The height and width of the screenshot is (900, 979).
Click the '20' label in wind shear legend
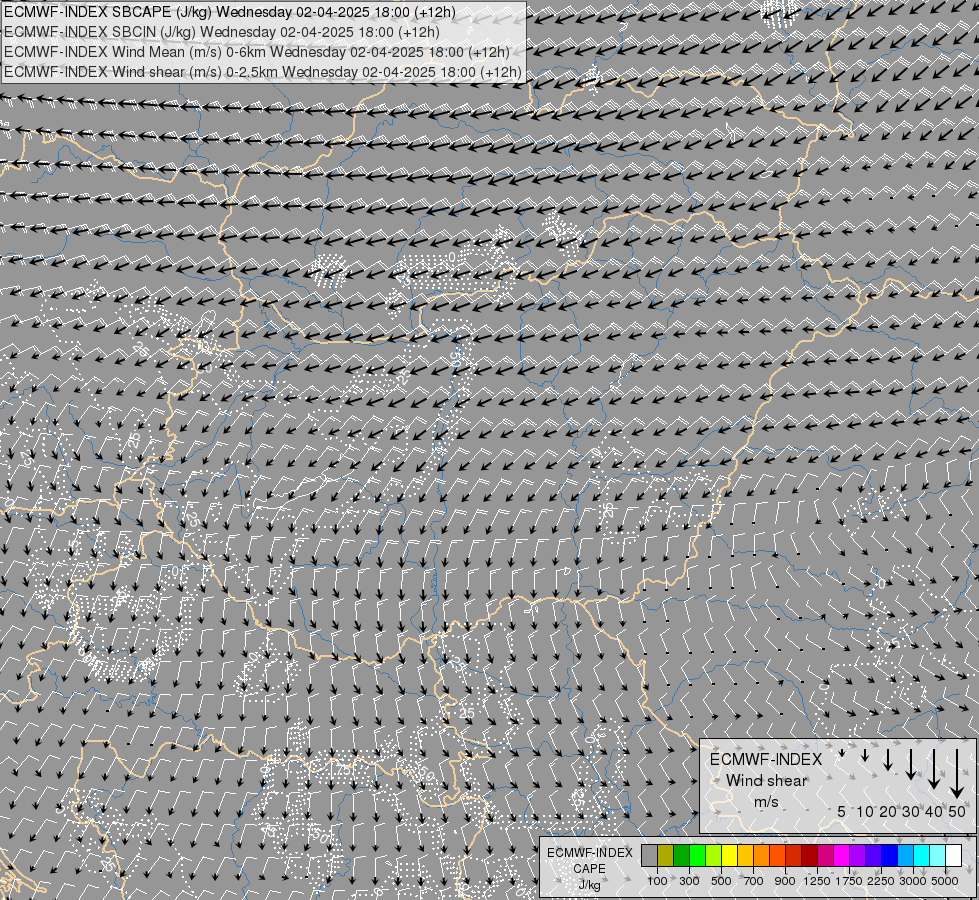click(888, 811)
